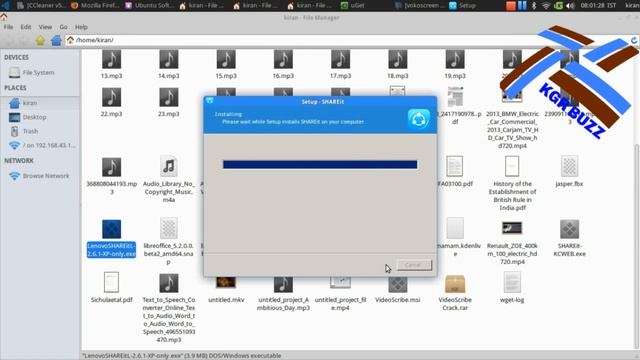Click the bookmark star toolbar icon
The width and height of the screenshot is (640, 360).
click(x=40, y=40)
